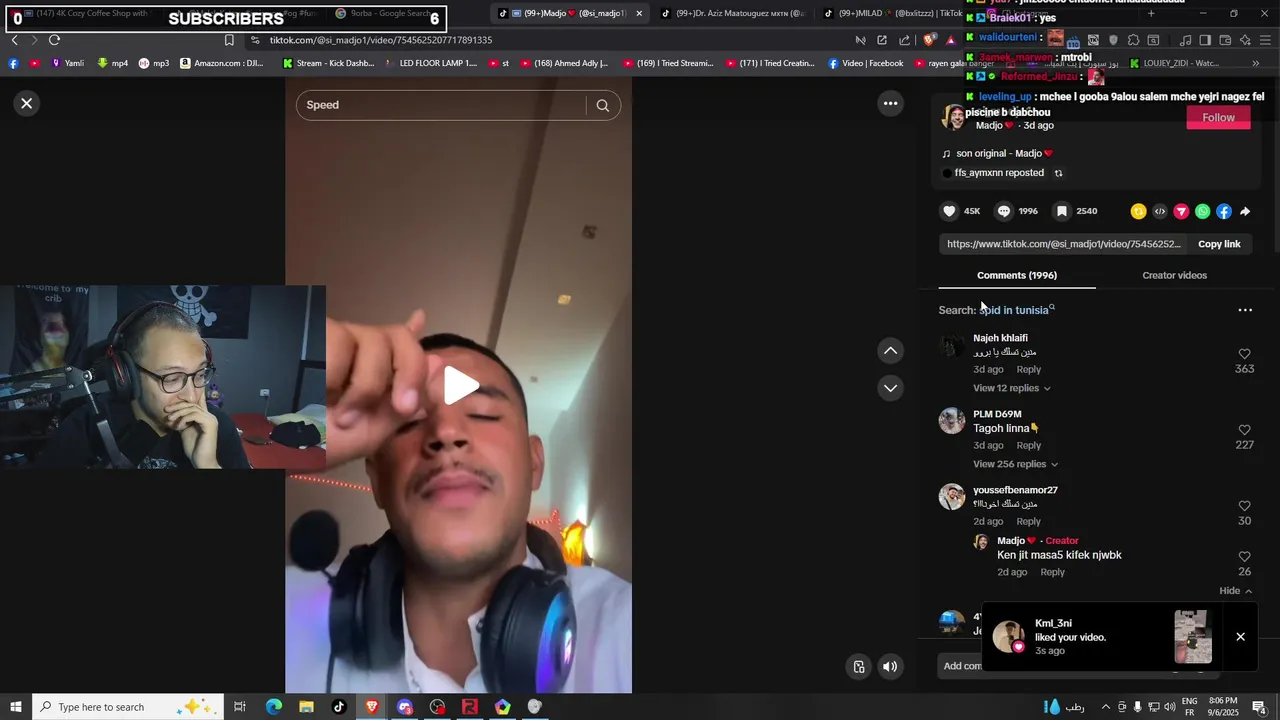Switch to the Creator videos tab
Viewport: 1280px width, 720px height.
[x=1174, y=275]
